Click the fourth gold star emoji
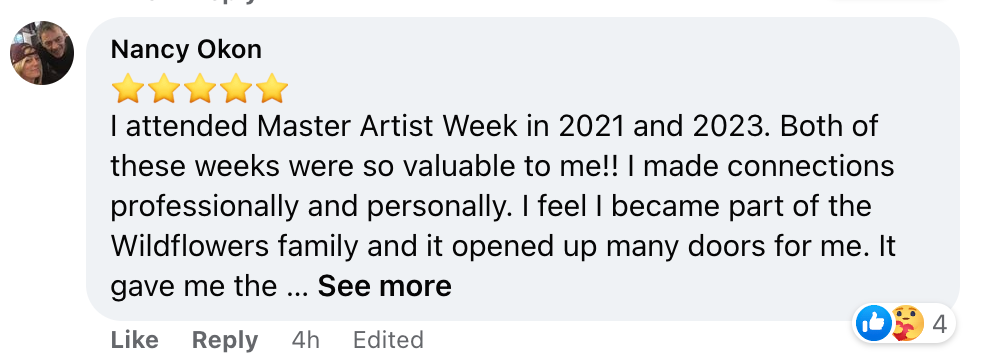The height and width of the screenshot is (362, 990). (236, 88)
